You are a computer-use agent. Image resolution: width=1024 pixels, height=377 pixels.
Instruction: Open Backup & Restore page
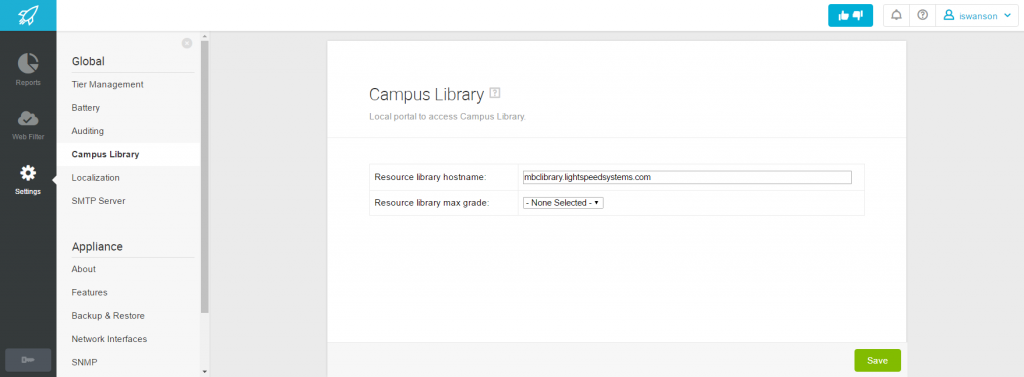click(x=108, y=316)
